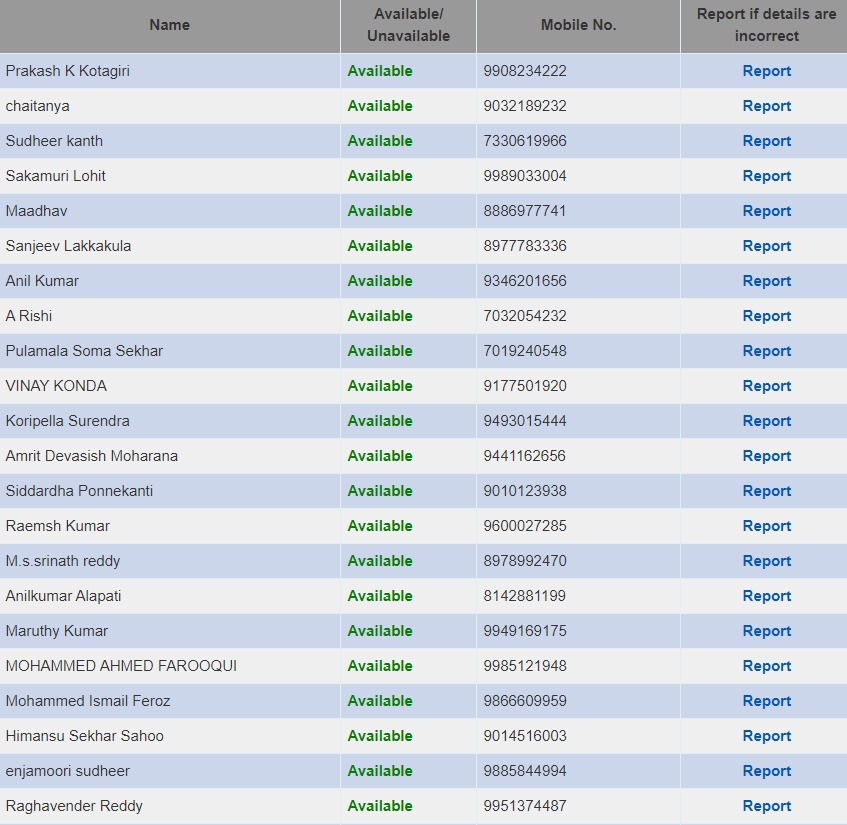Click Report for Maruthy Kumar
Screen dimensions: 847x825
click(x=767, y=631)
